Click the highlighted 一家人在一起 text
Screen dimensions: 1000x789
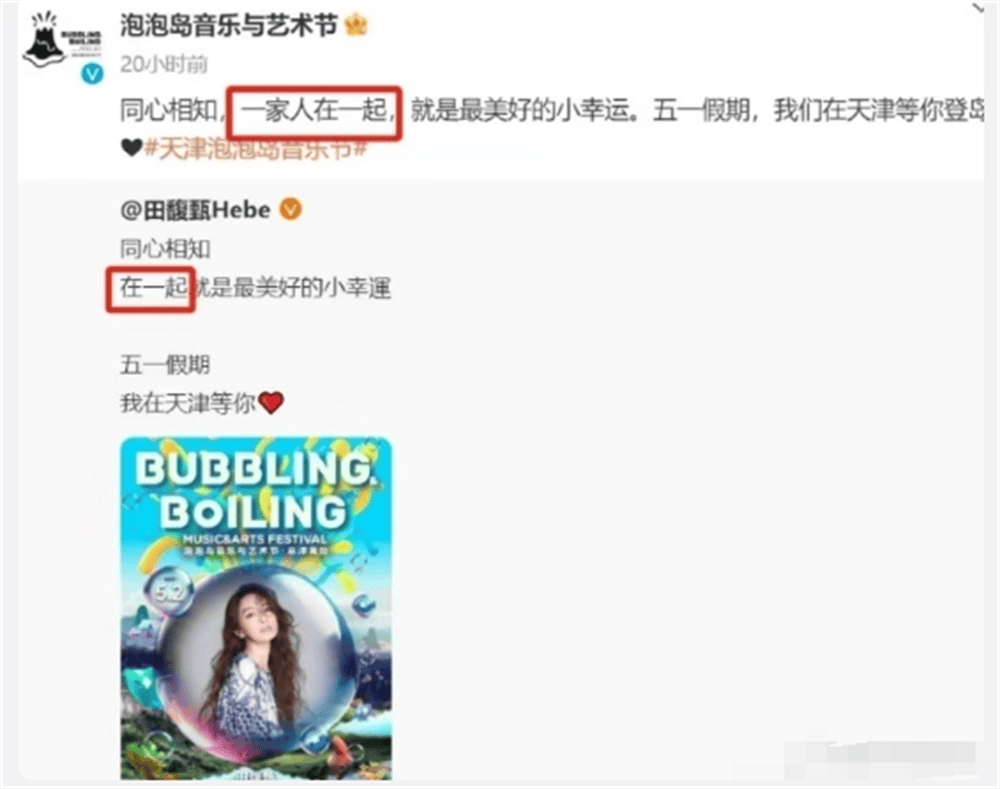pos(314,111)
